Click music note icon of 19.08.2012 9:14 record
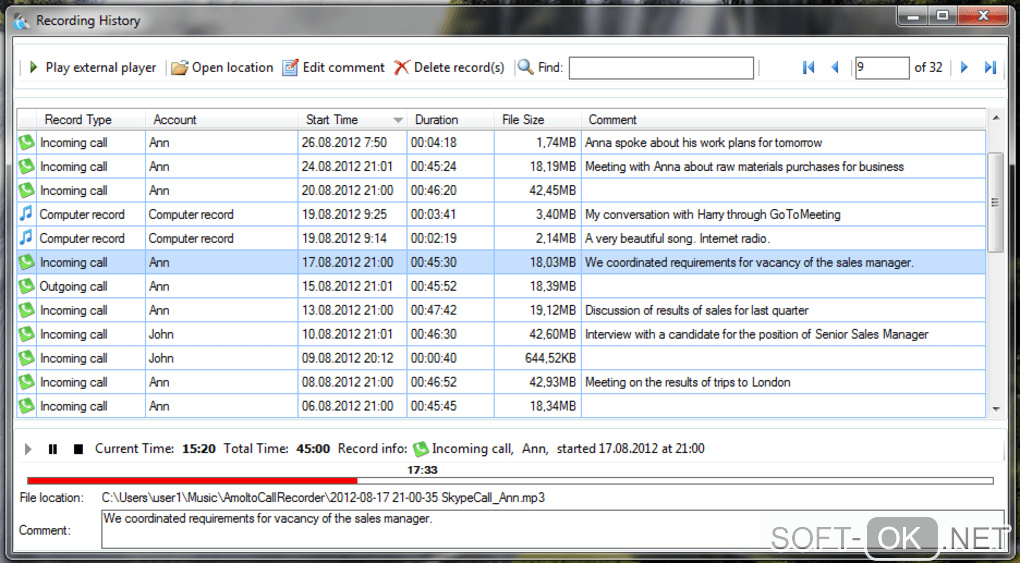 (26, 238)
